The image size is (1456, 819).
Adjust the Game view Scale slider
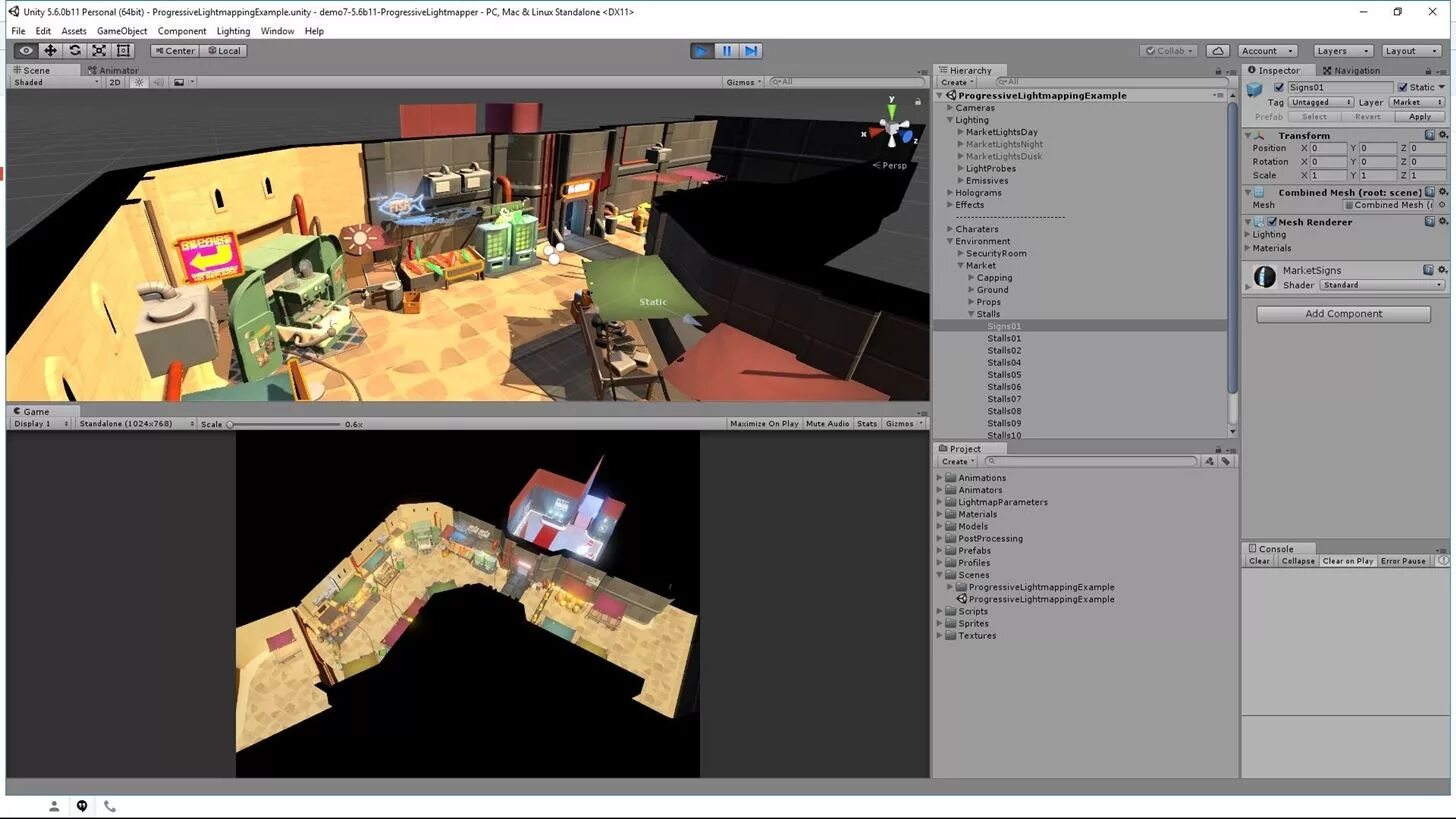(x=284, y=424)
